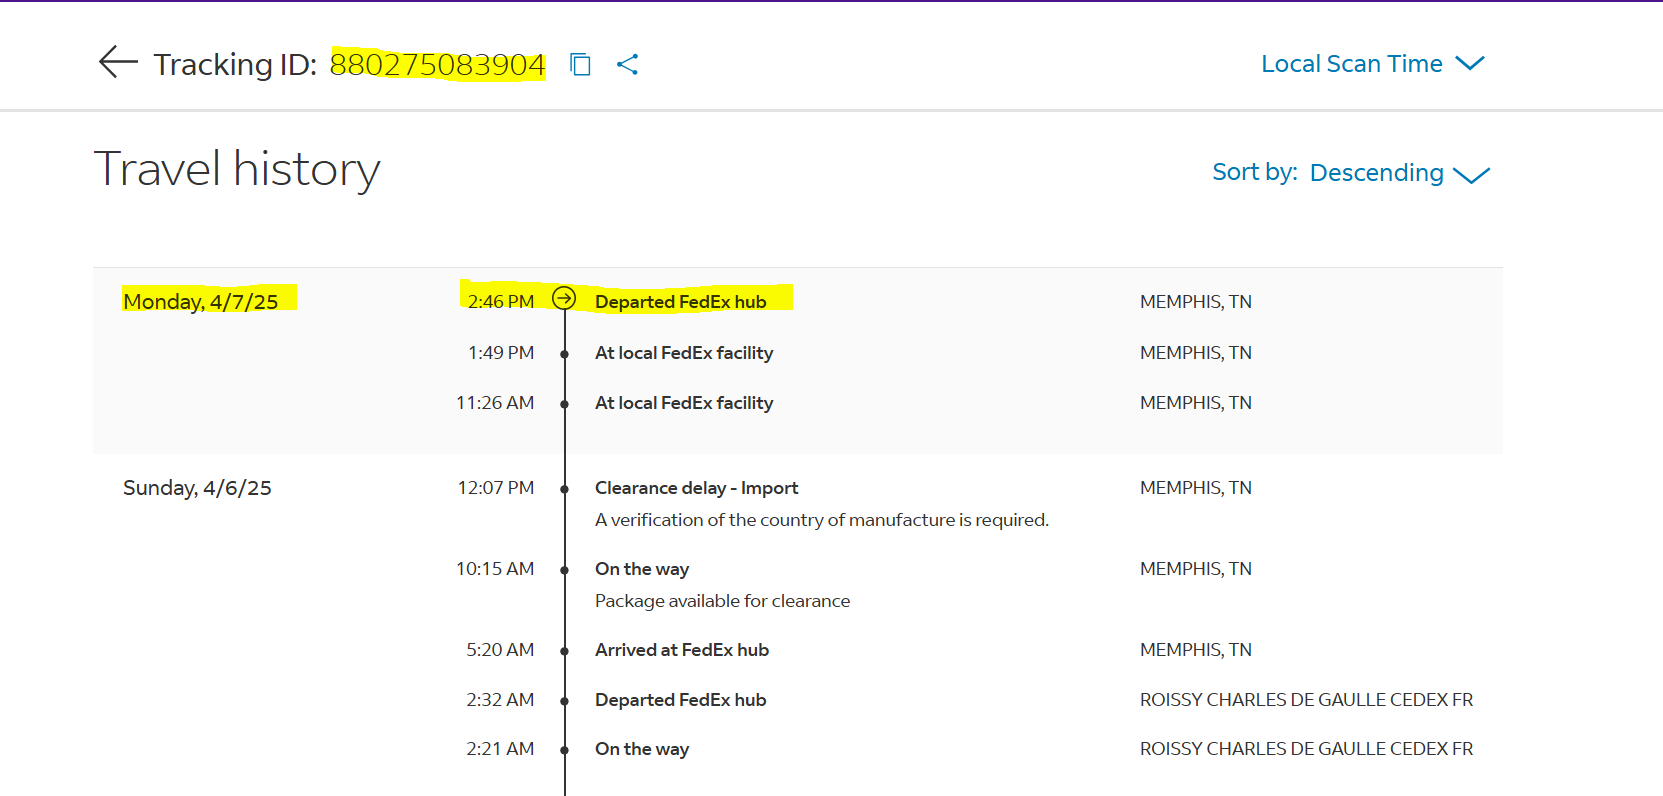The width and height of the screenshot is (1663, 796).
Task: Click MEMPHIS, TN in the 5:20 AM row
Action: coord(1196,649)
